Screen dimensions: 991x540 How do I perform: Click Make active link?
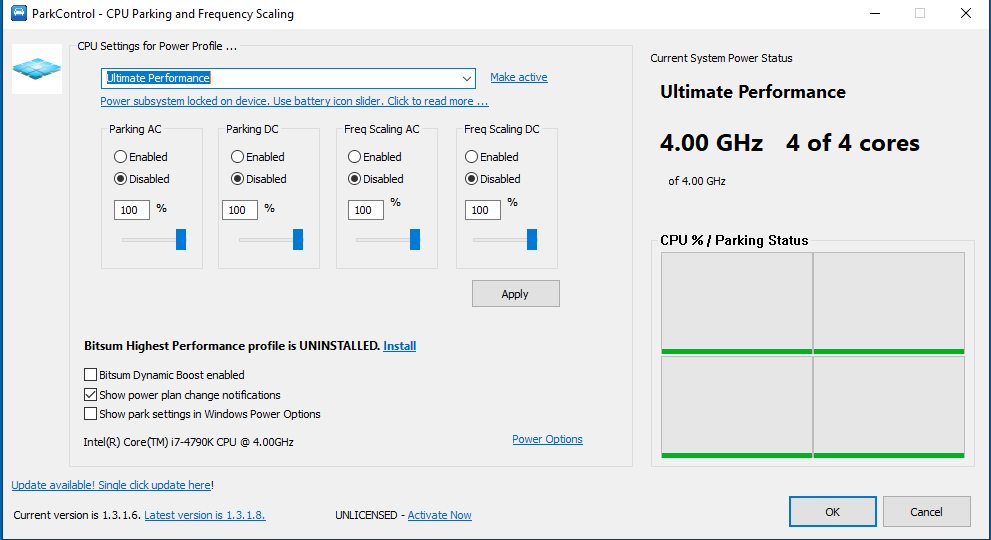tap(519, 77)
